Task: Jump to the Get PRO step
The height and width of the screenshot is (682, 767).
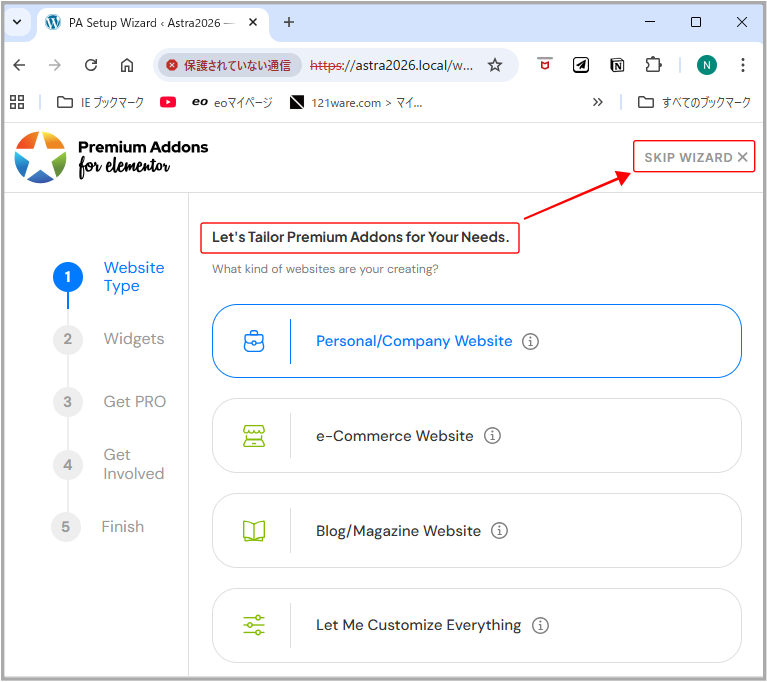Action: click(134, 402)
